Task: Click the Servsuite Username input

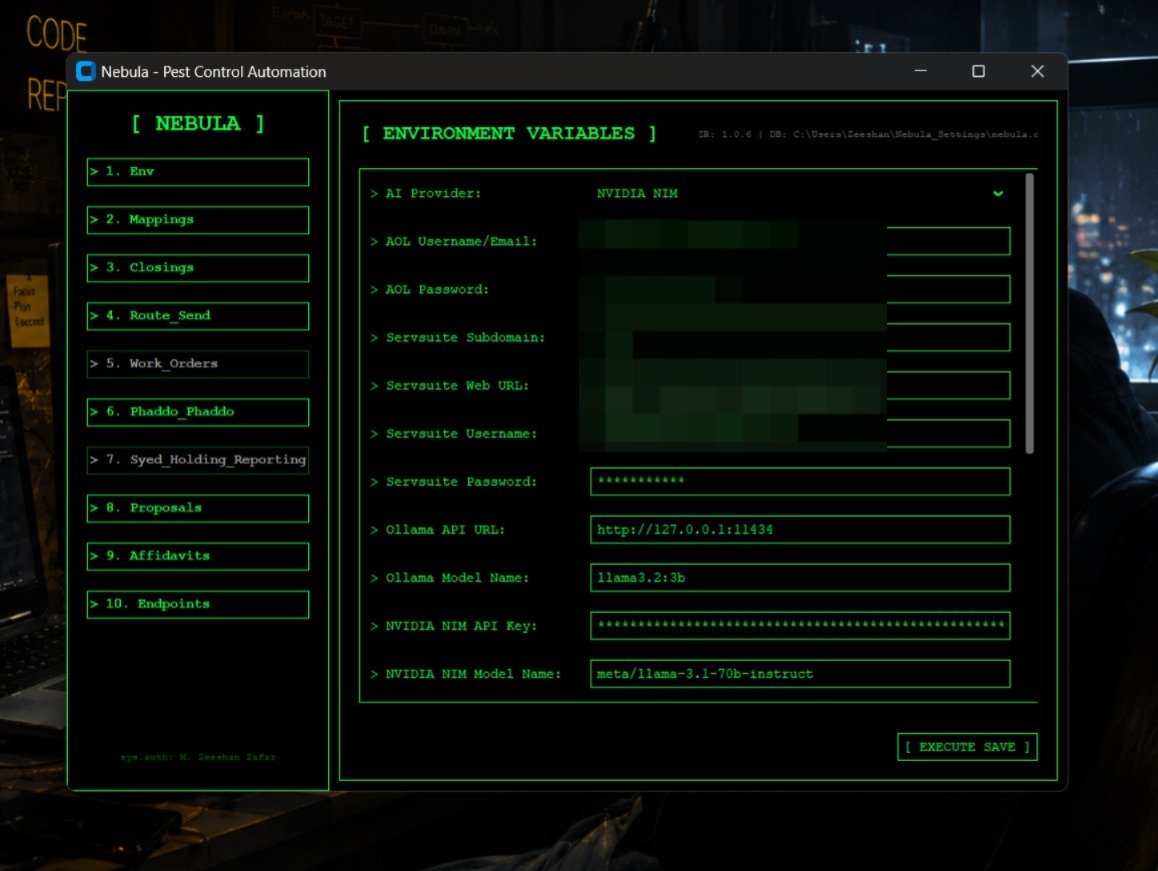Action: click(800, 434)
